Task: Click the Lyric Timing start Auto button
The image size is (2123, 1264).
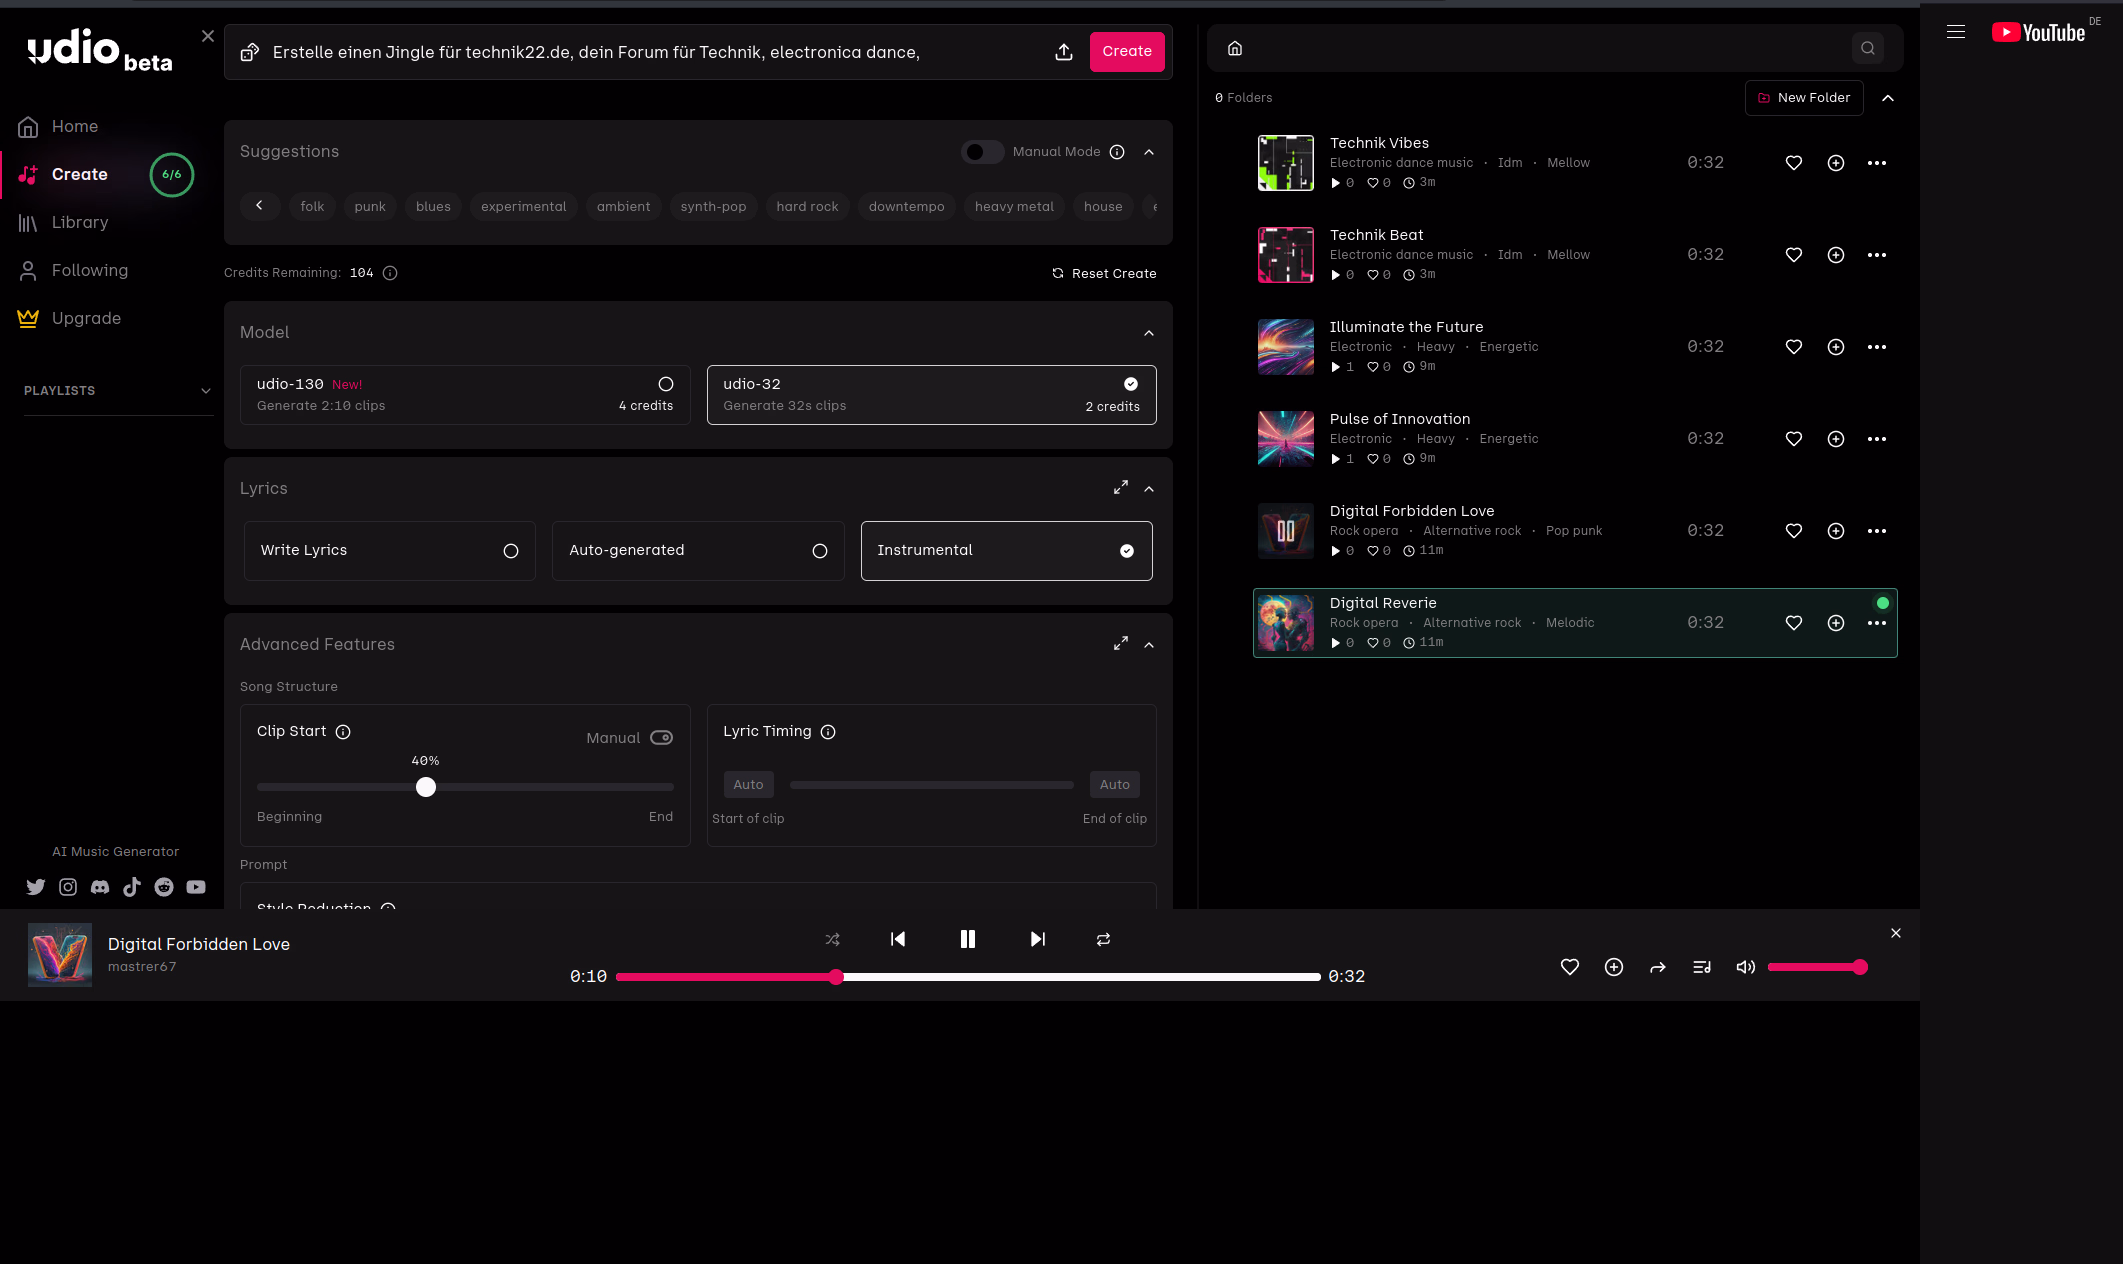Action: 748,785
